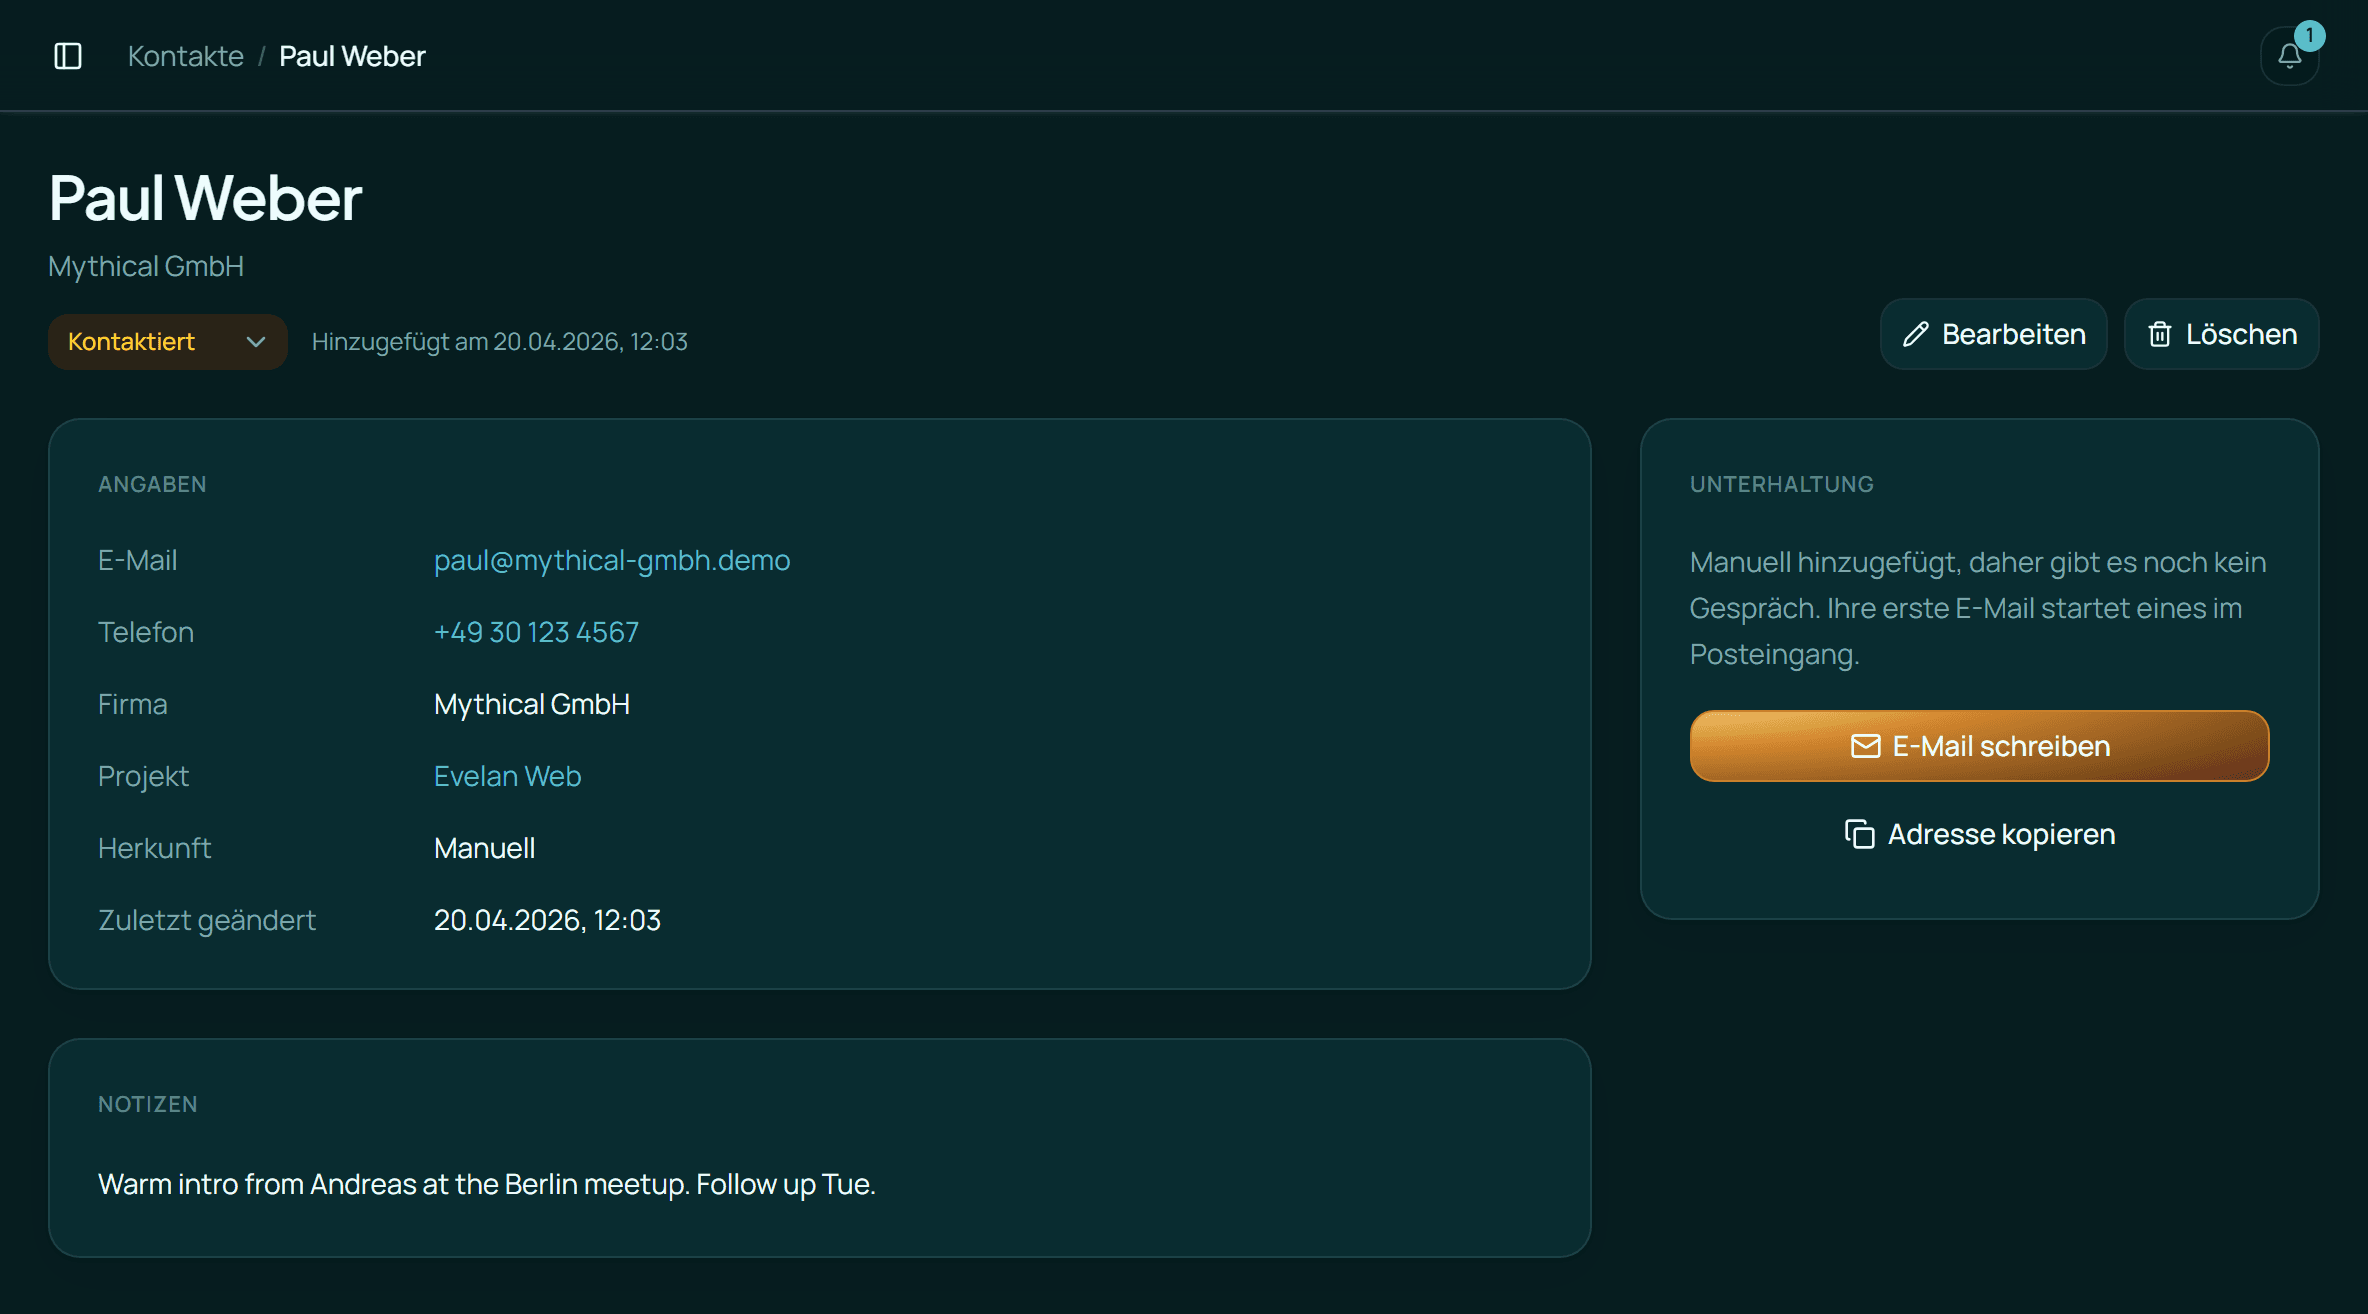2368x1314 pixels.
Task: Click the NOTIZEN section heading
Action: tap(148, 1104)
